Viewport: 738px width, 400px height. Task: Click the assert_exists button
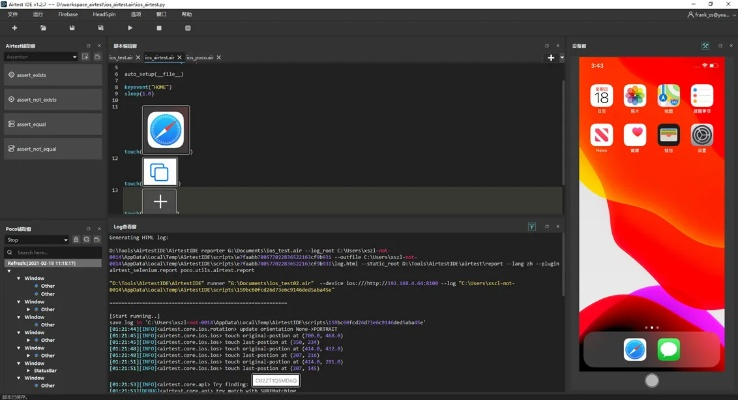[52, 74]
